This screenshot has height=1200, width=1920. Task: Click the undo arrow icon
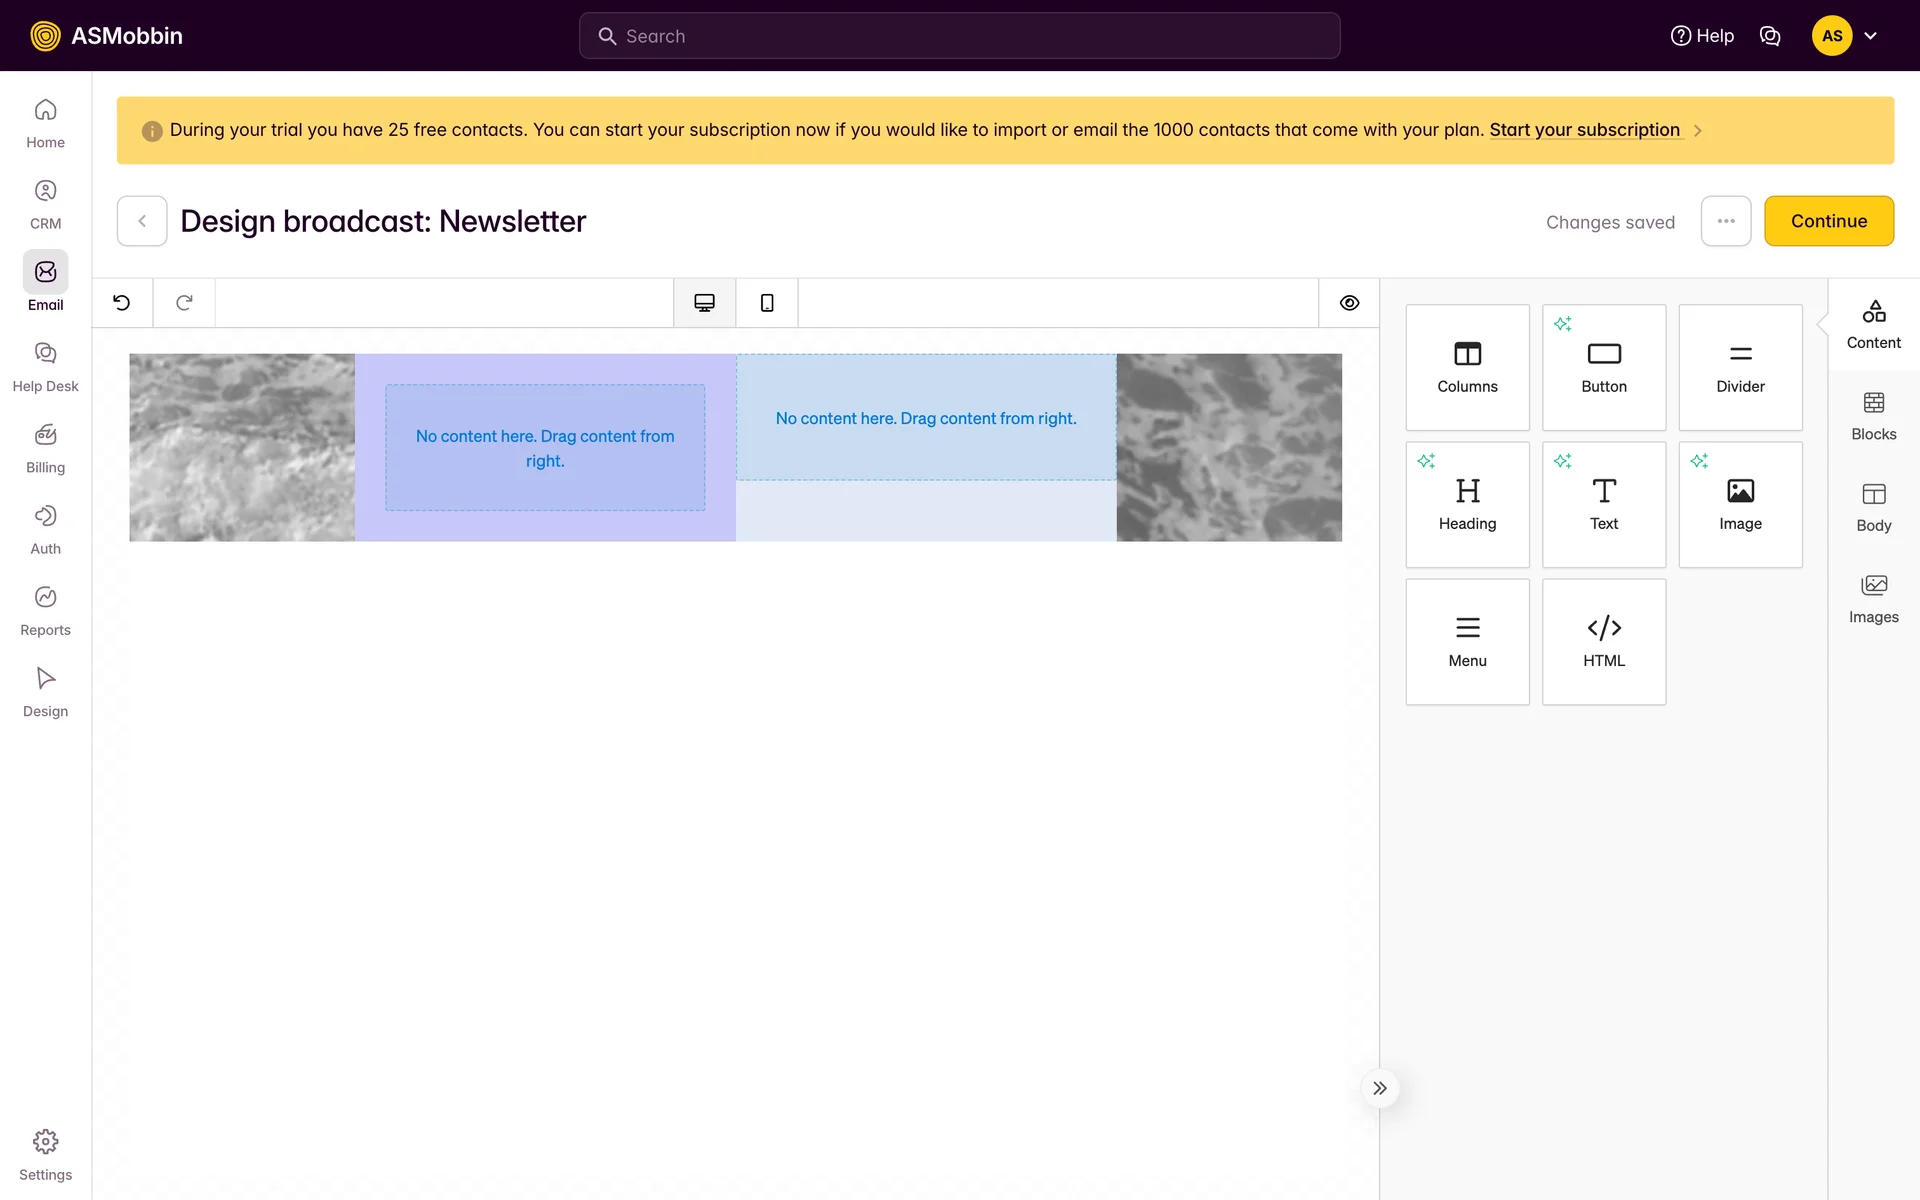[x=122, y=303]
